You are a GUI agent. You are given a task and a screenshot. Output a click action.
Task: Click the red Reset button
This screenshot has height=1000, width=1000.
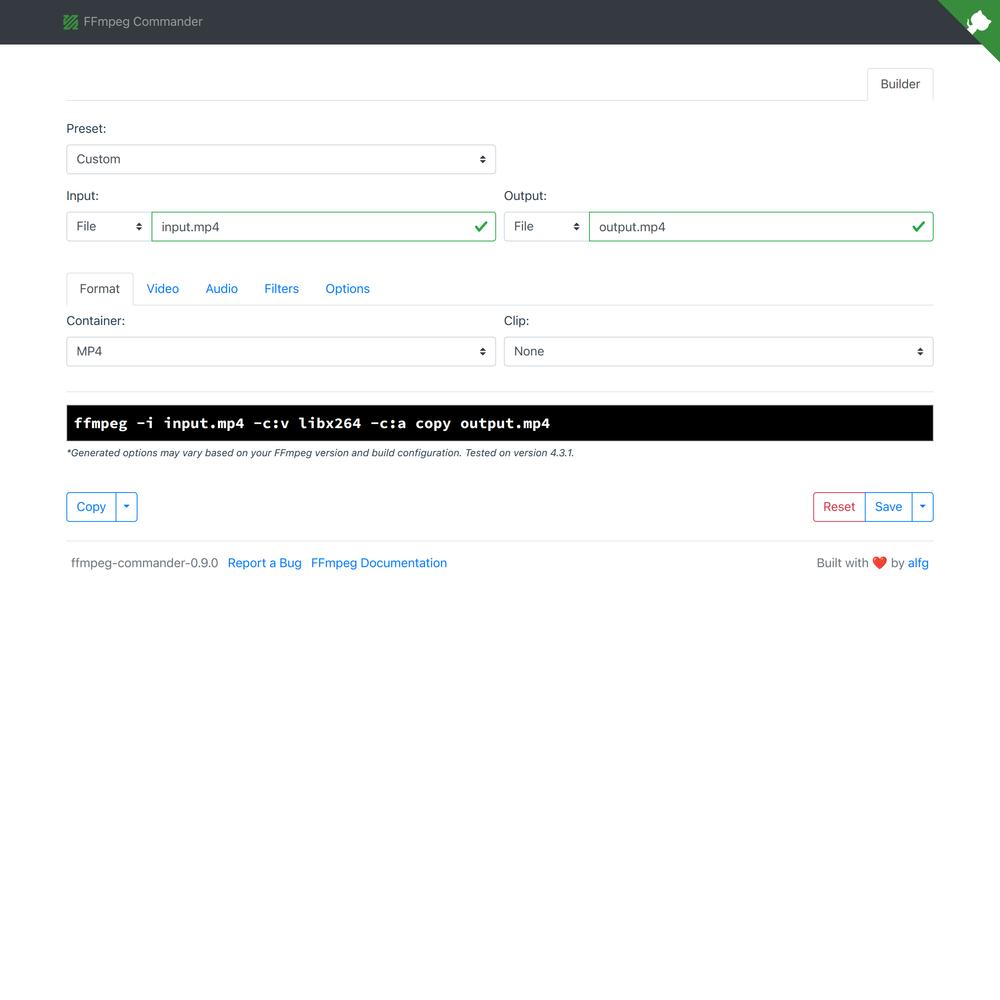[839, 507]
